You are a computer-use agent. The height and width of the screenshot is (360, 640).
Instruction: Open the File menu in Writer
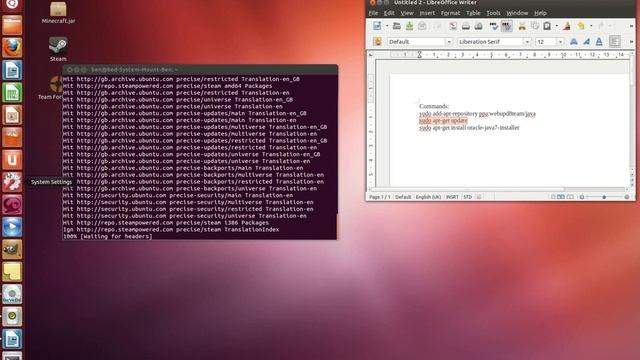coord(373,13)
